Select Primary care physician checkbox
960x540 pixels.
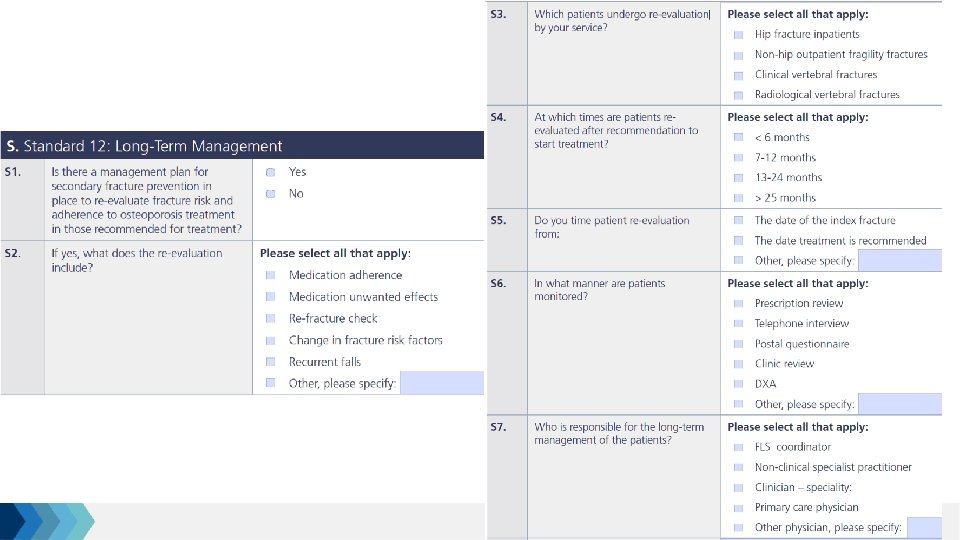pos(738,508)
